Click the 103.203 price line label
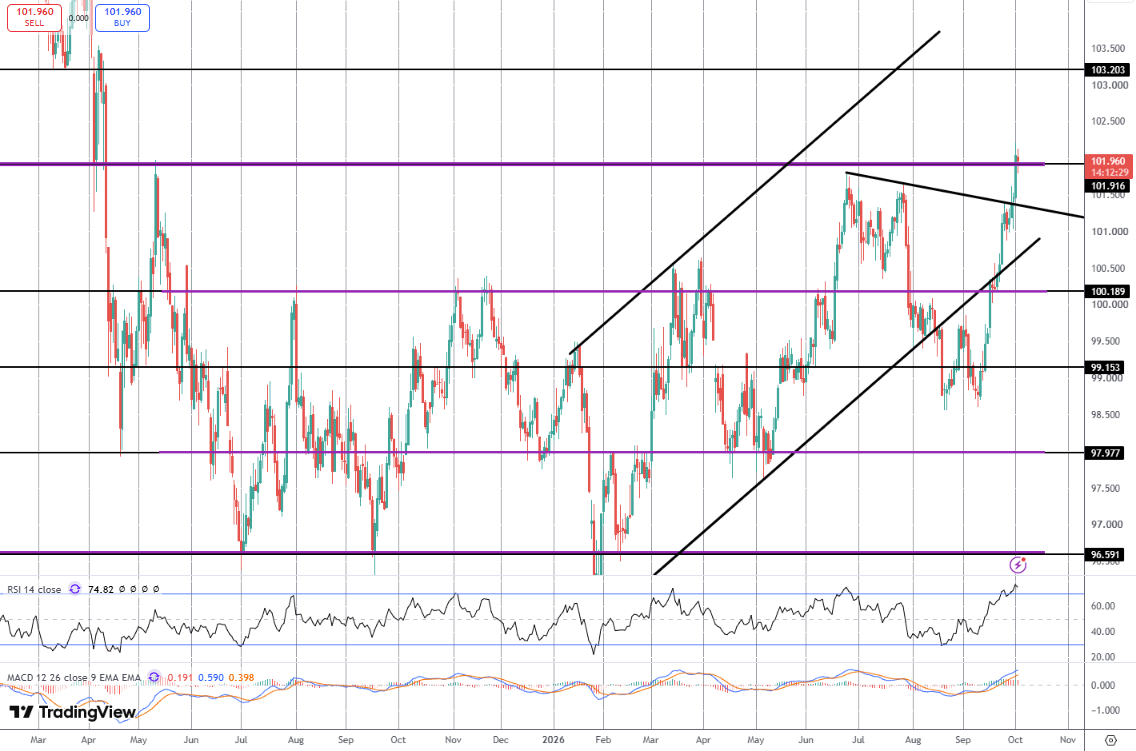The height and width of the screenshot is (751, 1136). (x=1108, y=70)
